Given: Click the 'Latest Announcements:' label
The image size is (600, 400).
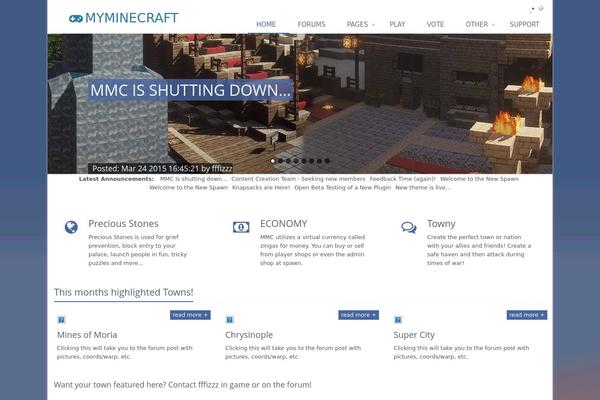Looking at the screenshot, I should [x=116, y=179].
